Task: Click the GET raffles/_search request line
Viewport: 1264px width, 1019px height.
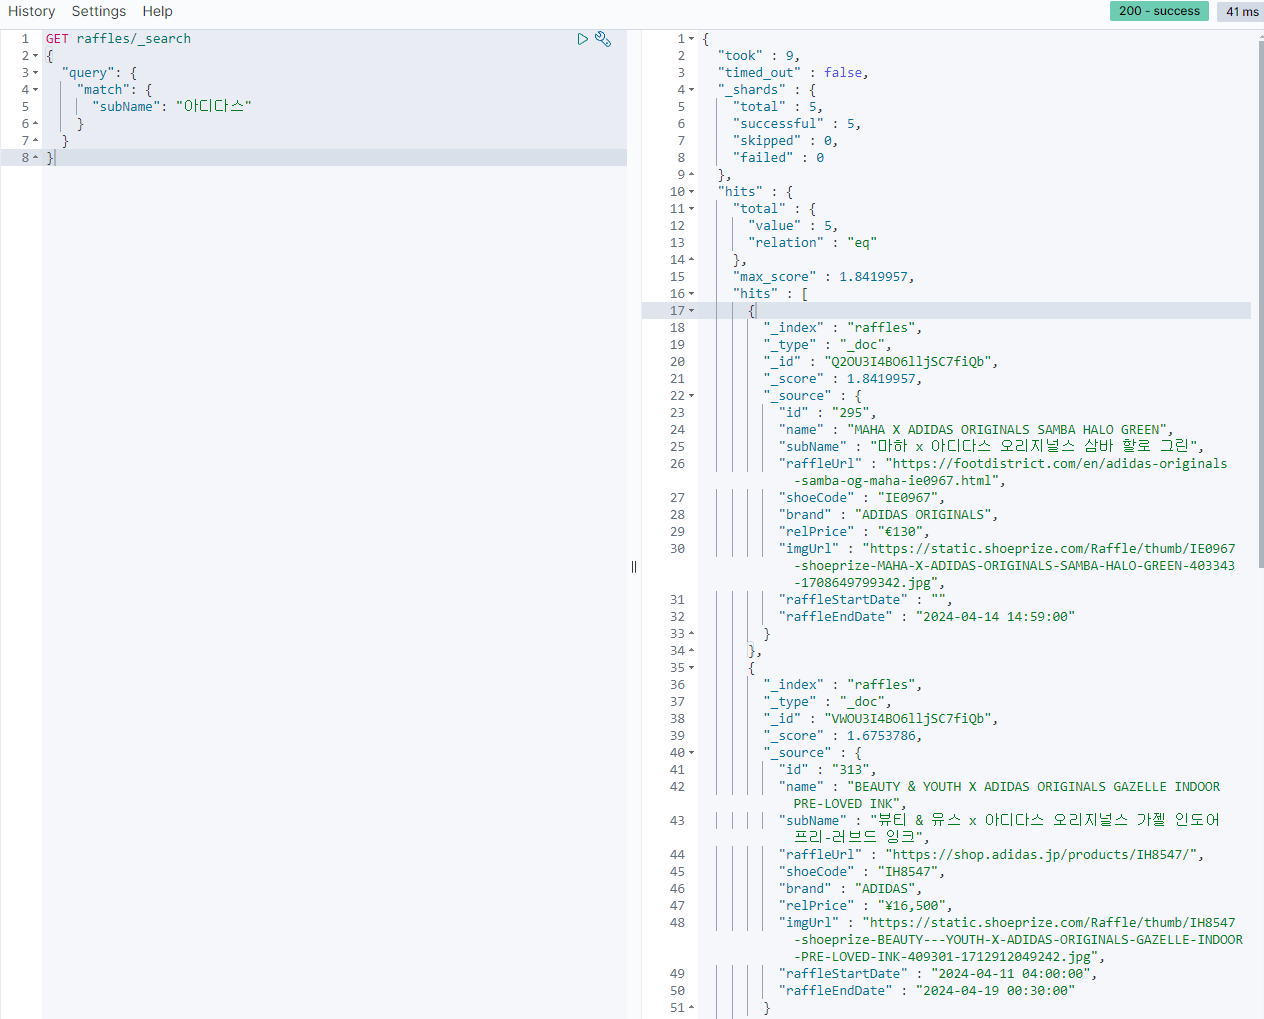Action: 118,39
